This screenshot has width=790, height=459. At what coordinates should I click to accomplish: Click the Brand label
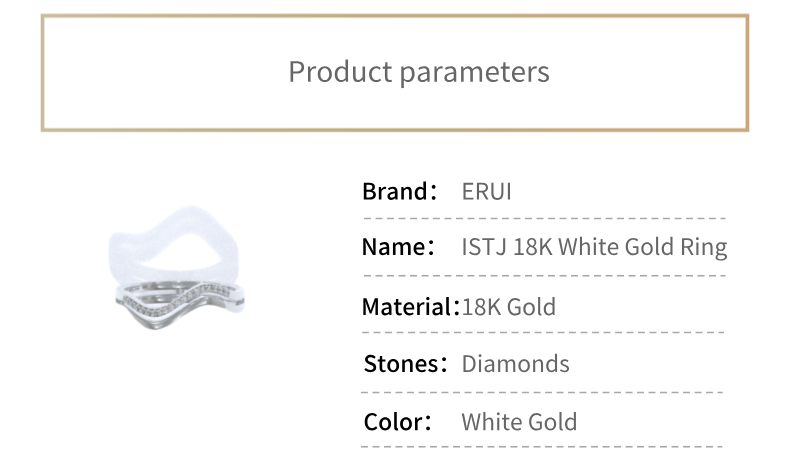pyautogui.click(x=399, y=191)
